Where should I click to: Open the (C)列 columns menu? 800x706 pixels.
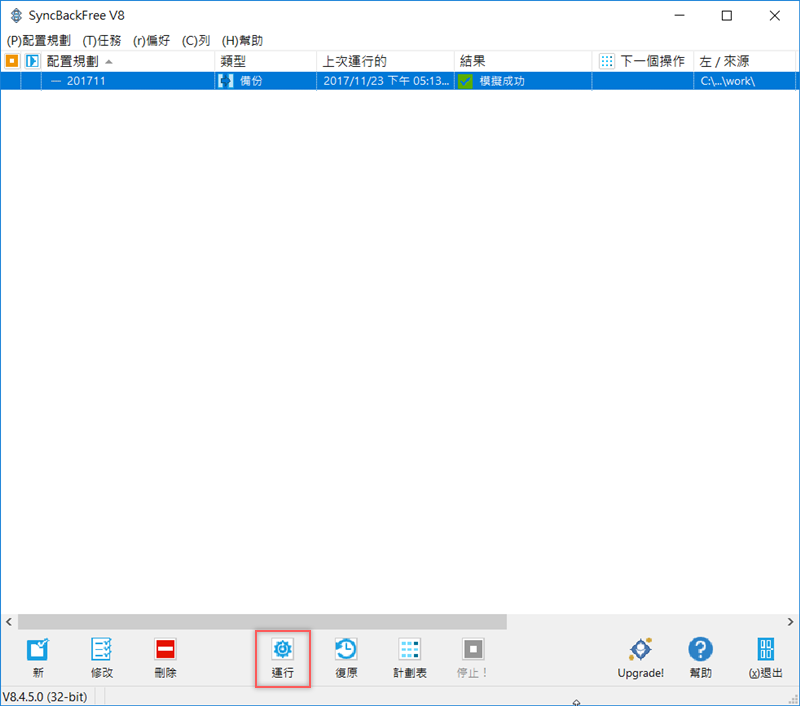pos(196,40)
